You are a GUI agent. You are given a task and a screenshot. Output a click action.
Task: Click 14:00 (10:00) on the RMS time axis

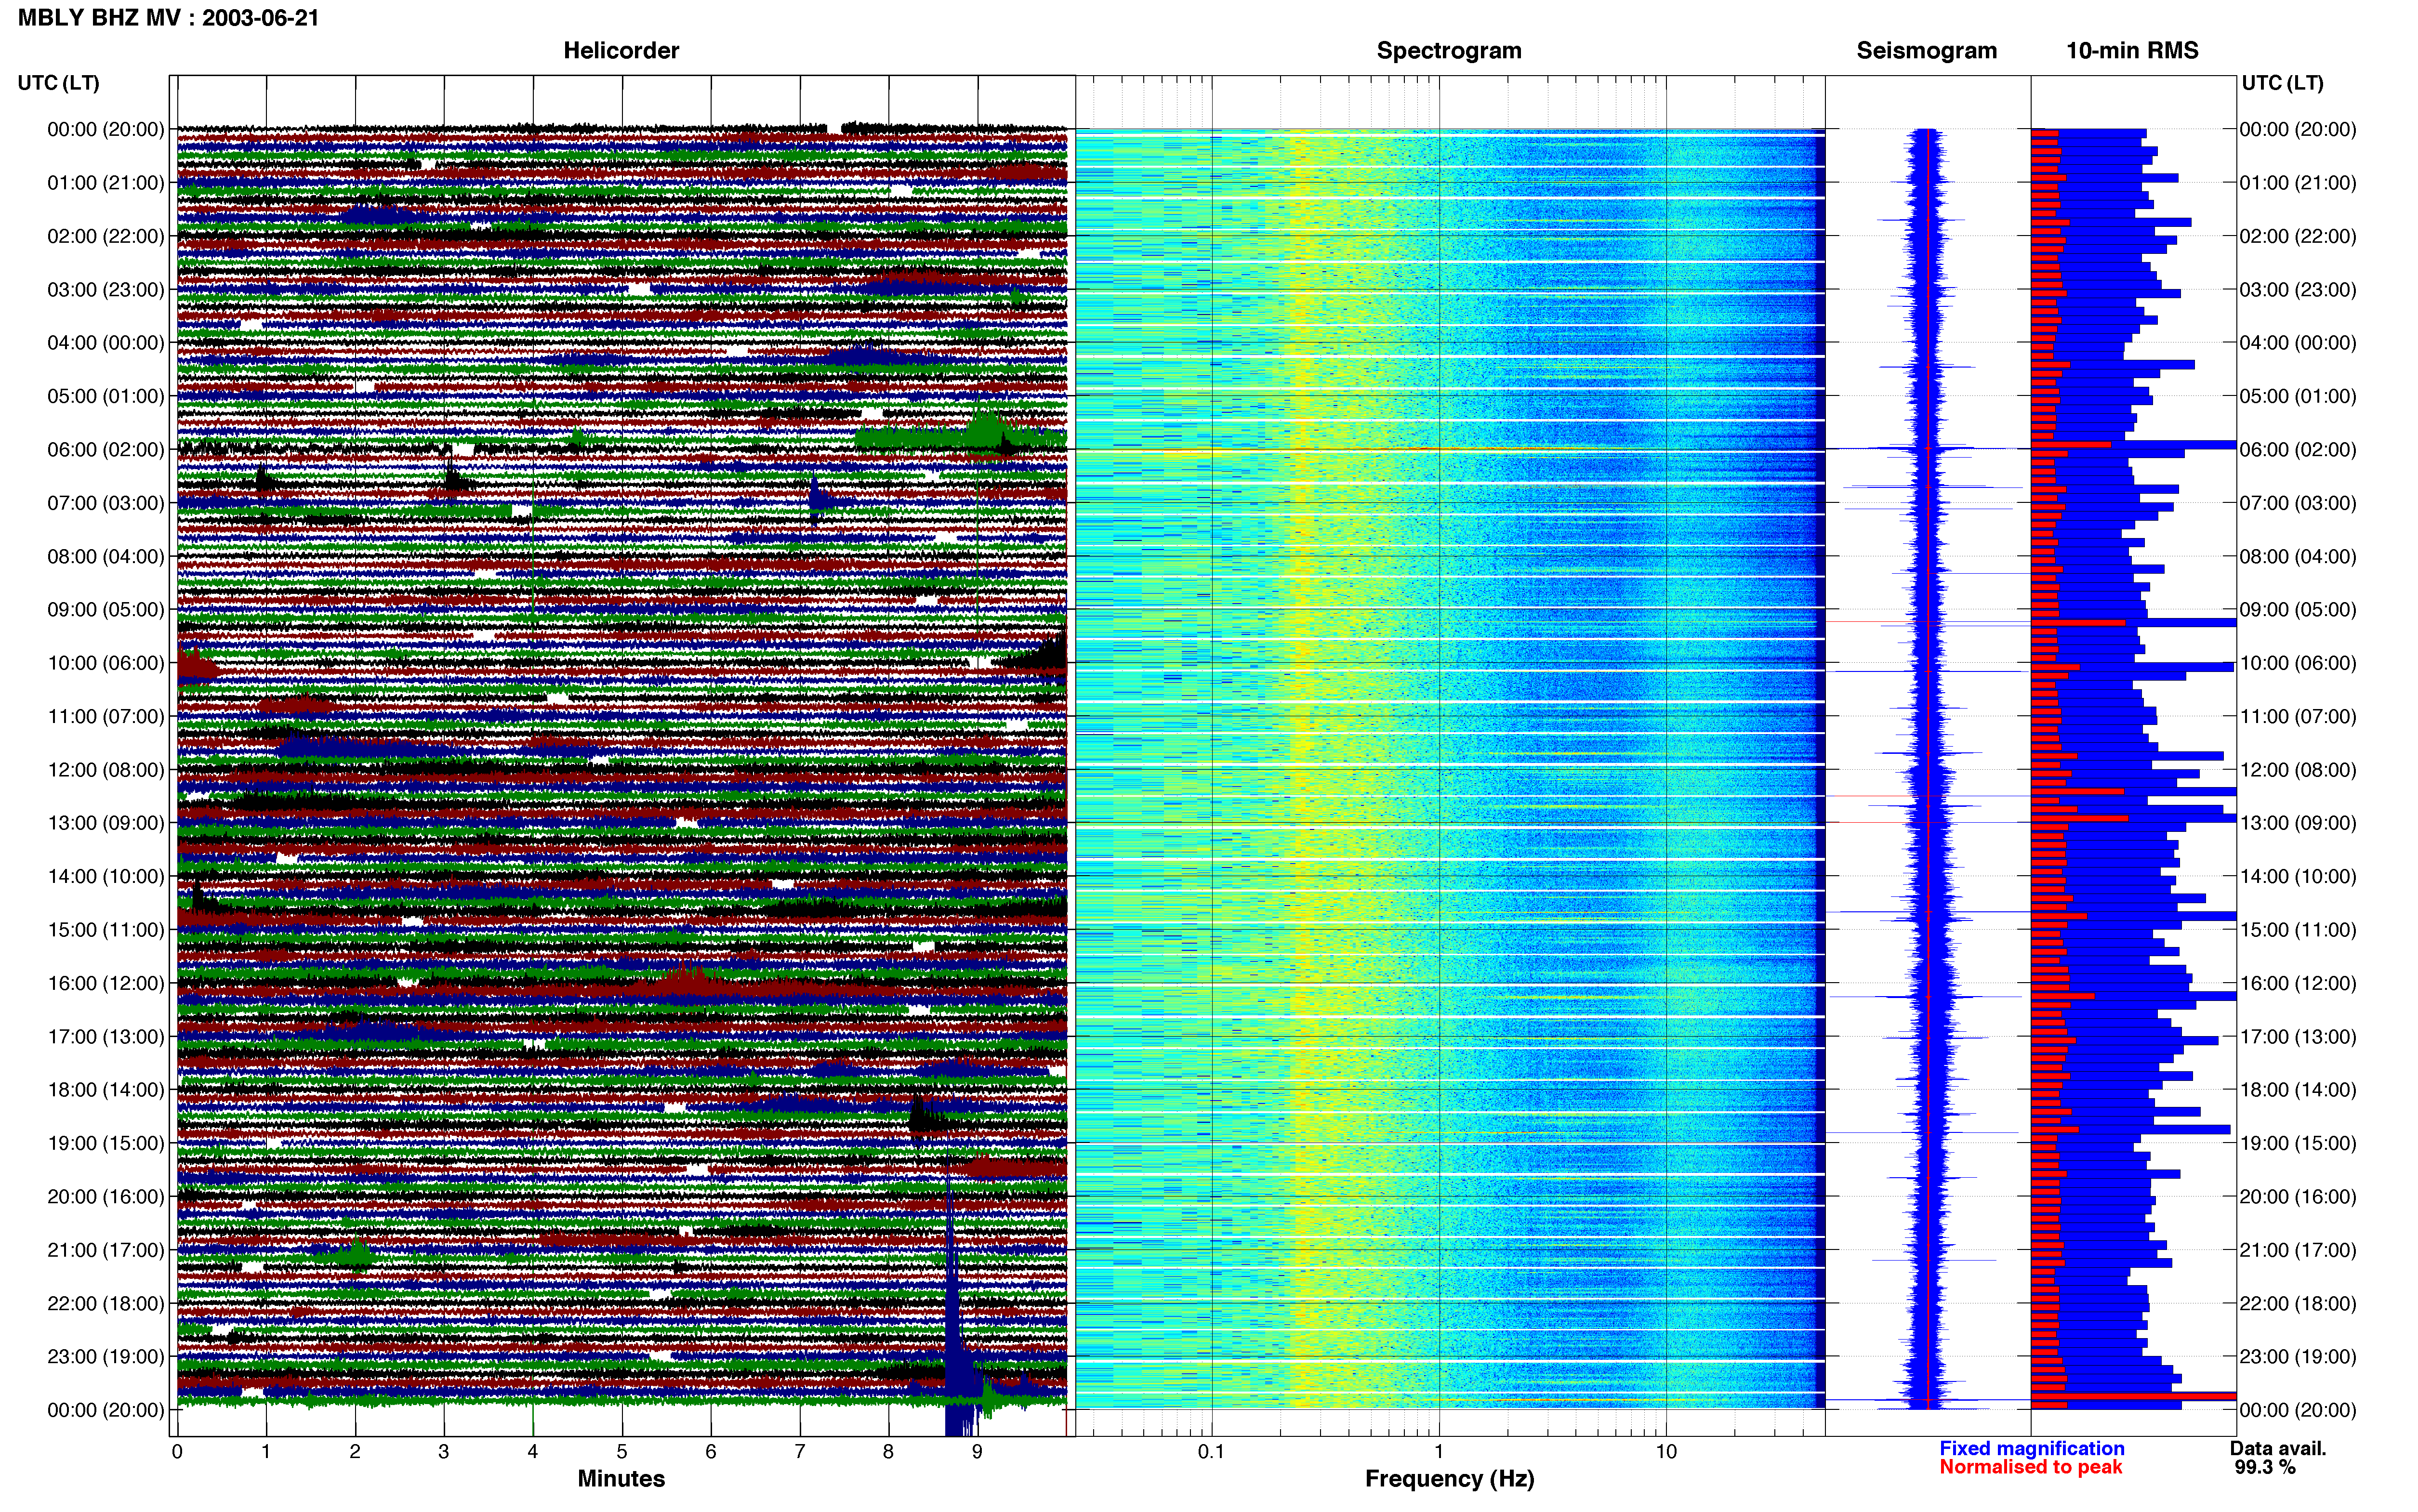point(2298,876)
